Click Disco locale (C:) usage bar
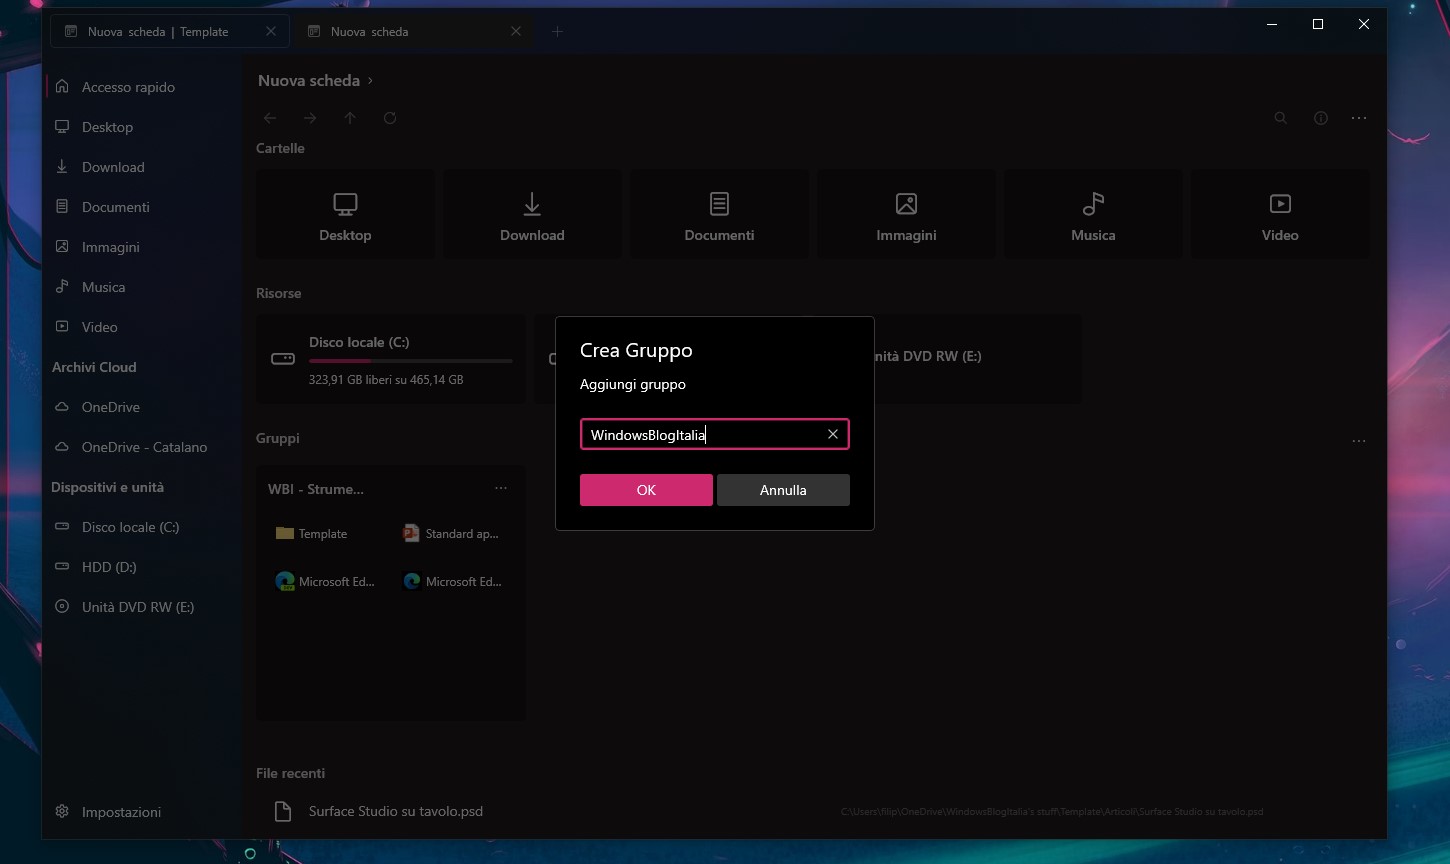Image resolution: width=1450 pixels, height=864 pixels. pyautogui.click(x=411, y=361)
